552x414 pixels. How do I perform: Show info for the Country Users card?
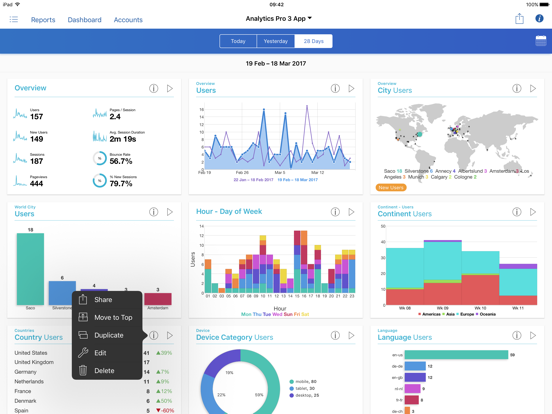(154, 335)
